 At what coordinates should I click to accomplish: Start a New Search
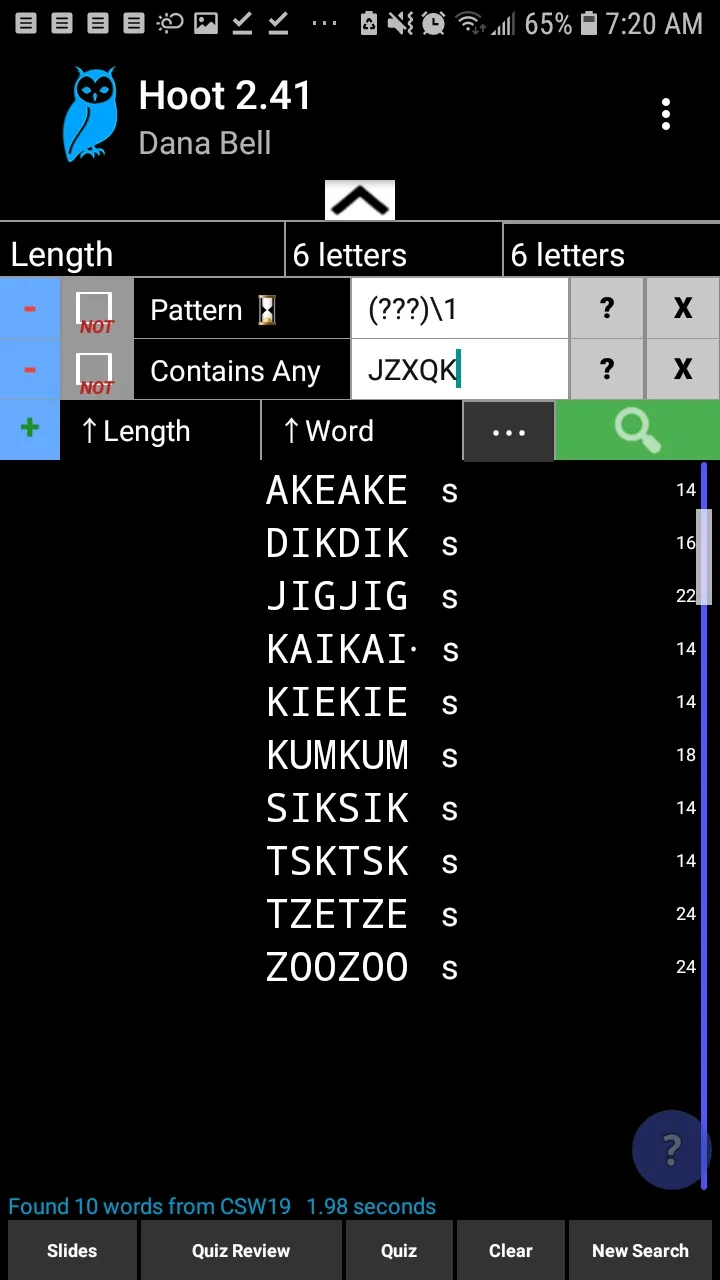[x=640, y=1251]
